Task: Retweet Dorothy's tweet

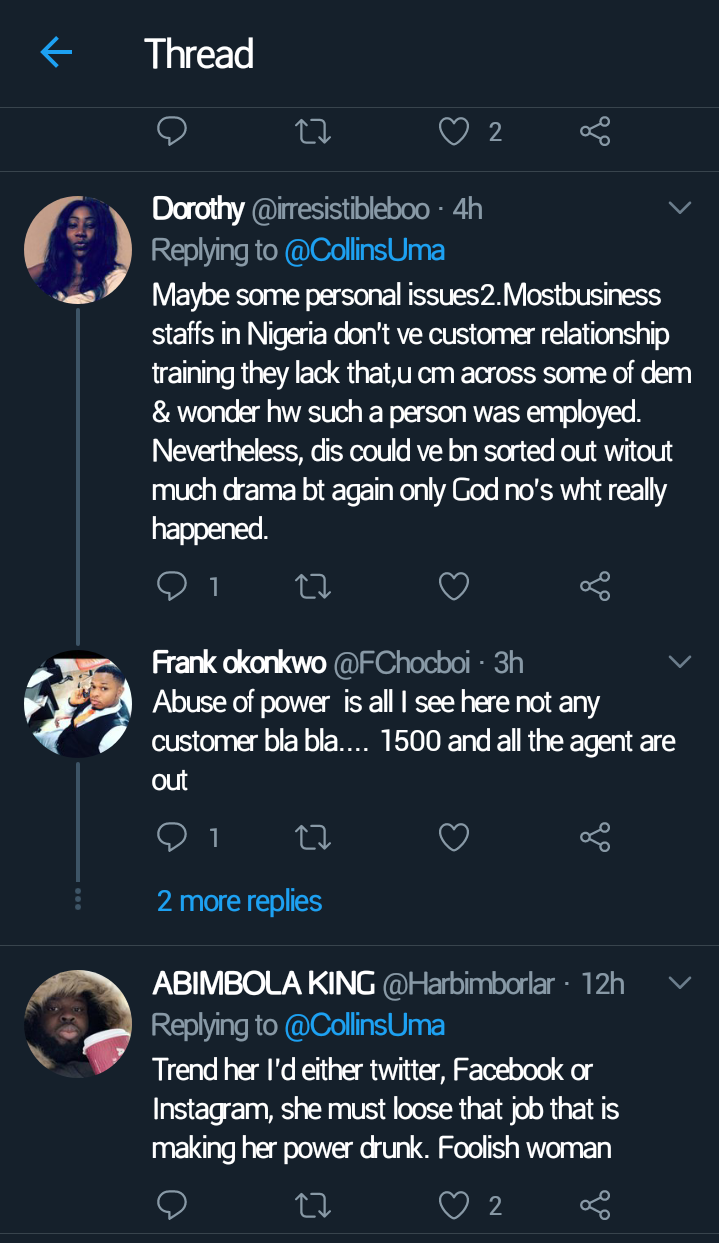Action: (314, 586)
